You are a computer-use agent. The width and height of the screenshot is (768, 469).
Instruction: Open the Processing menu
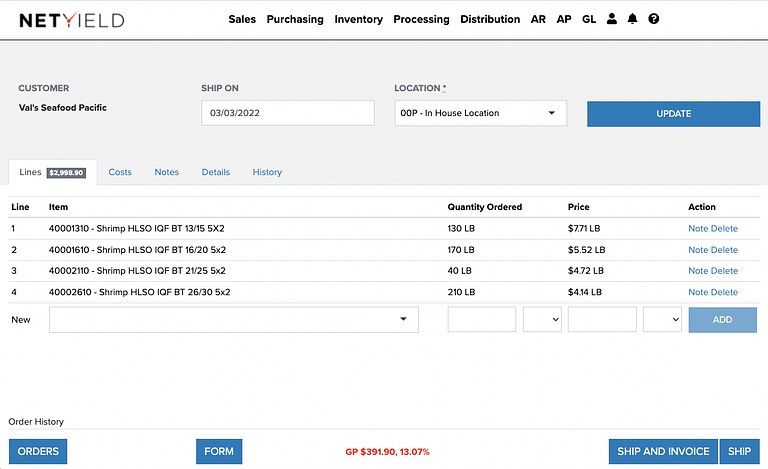tap(421, 19)
